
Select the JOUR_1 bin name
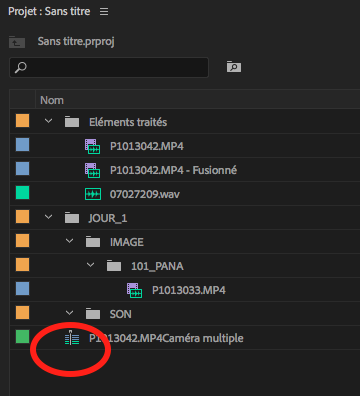click(108, 218)
